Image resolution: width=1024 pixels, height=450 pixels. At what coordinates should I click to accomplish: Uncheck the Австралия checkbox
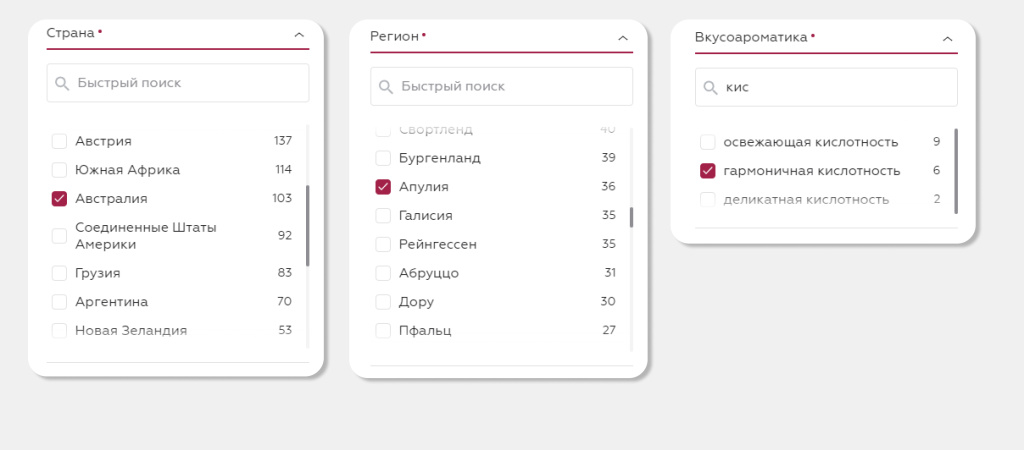coord(59,198)
